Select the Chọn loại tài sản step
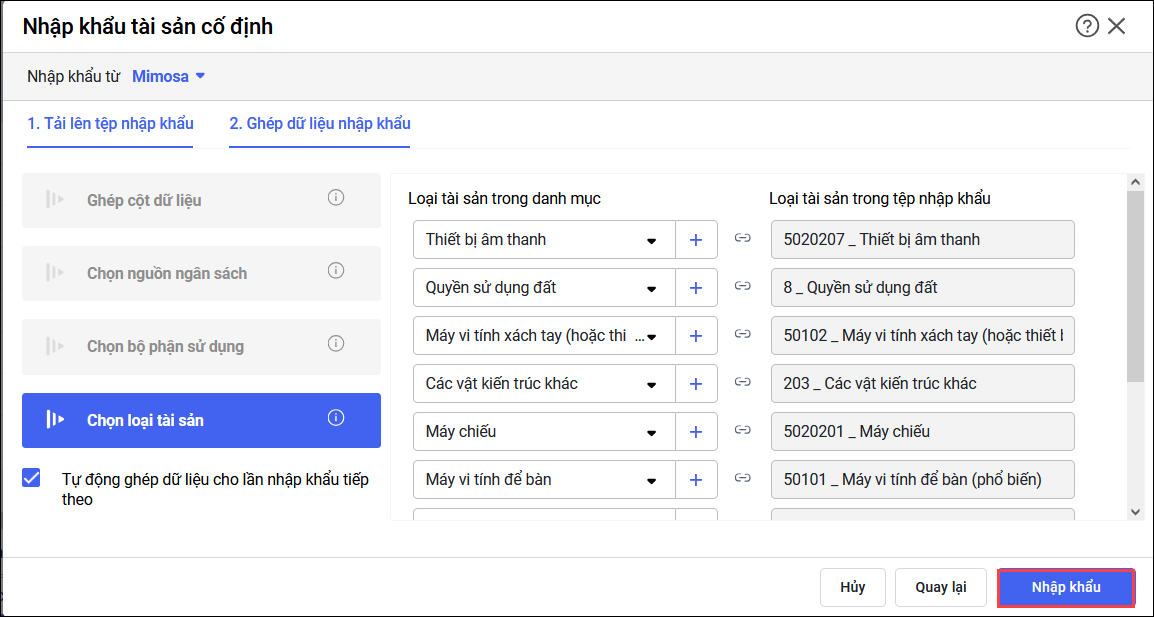This screenshot has height=617, width=1154. click(x=201, y=420)
